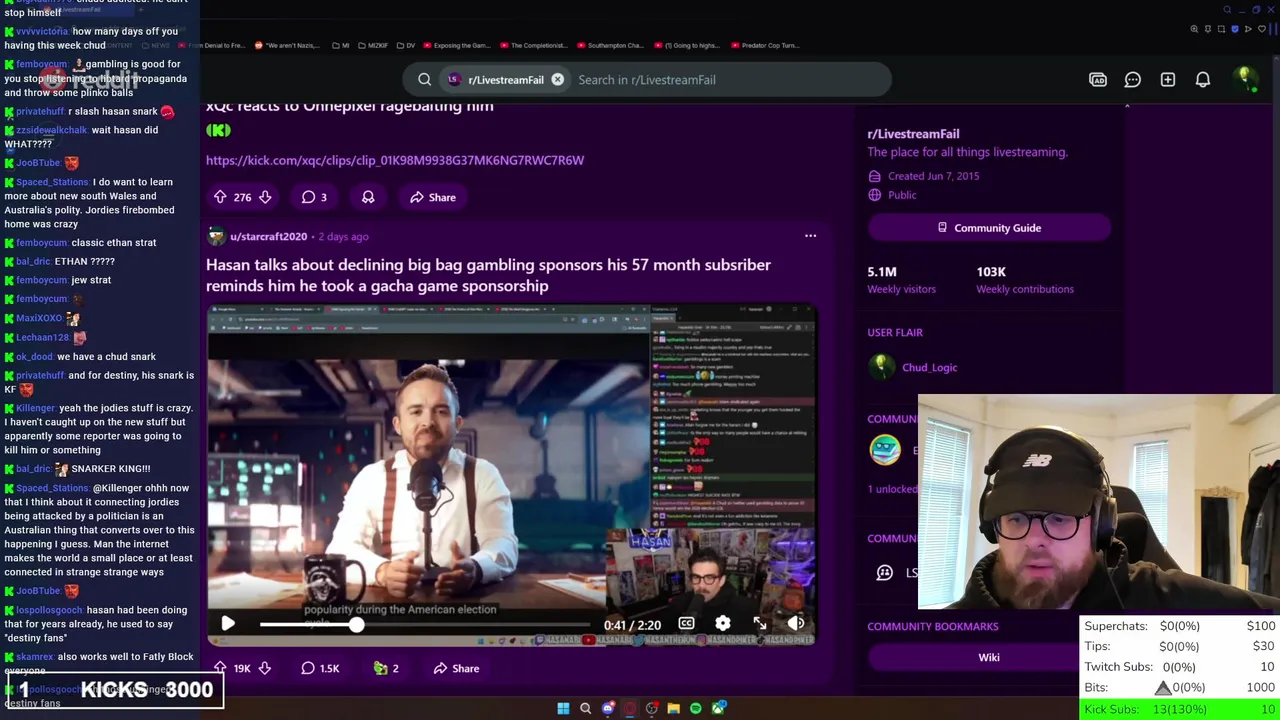1280x720 pixels.
Task: Open the Southampton Cha... bookmark
Action: tap(609, 45)
